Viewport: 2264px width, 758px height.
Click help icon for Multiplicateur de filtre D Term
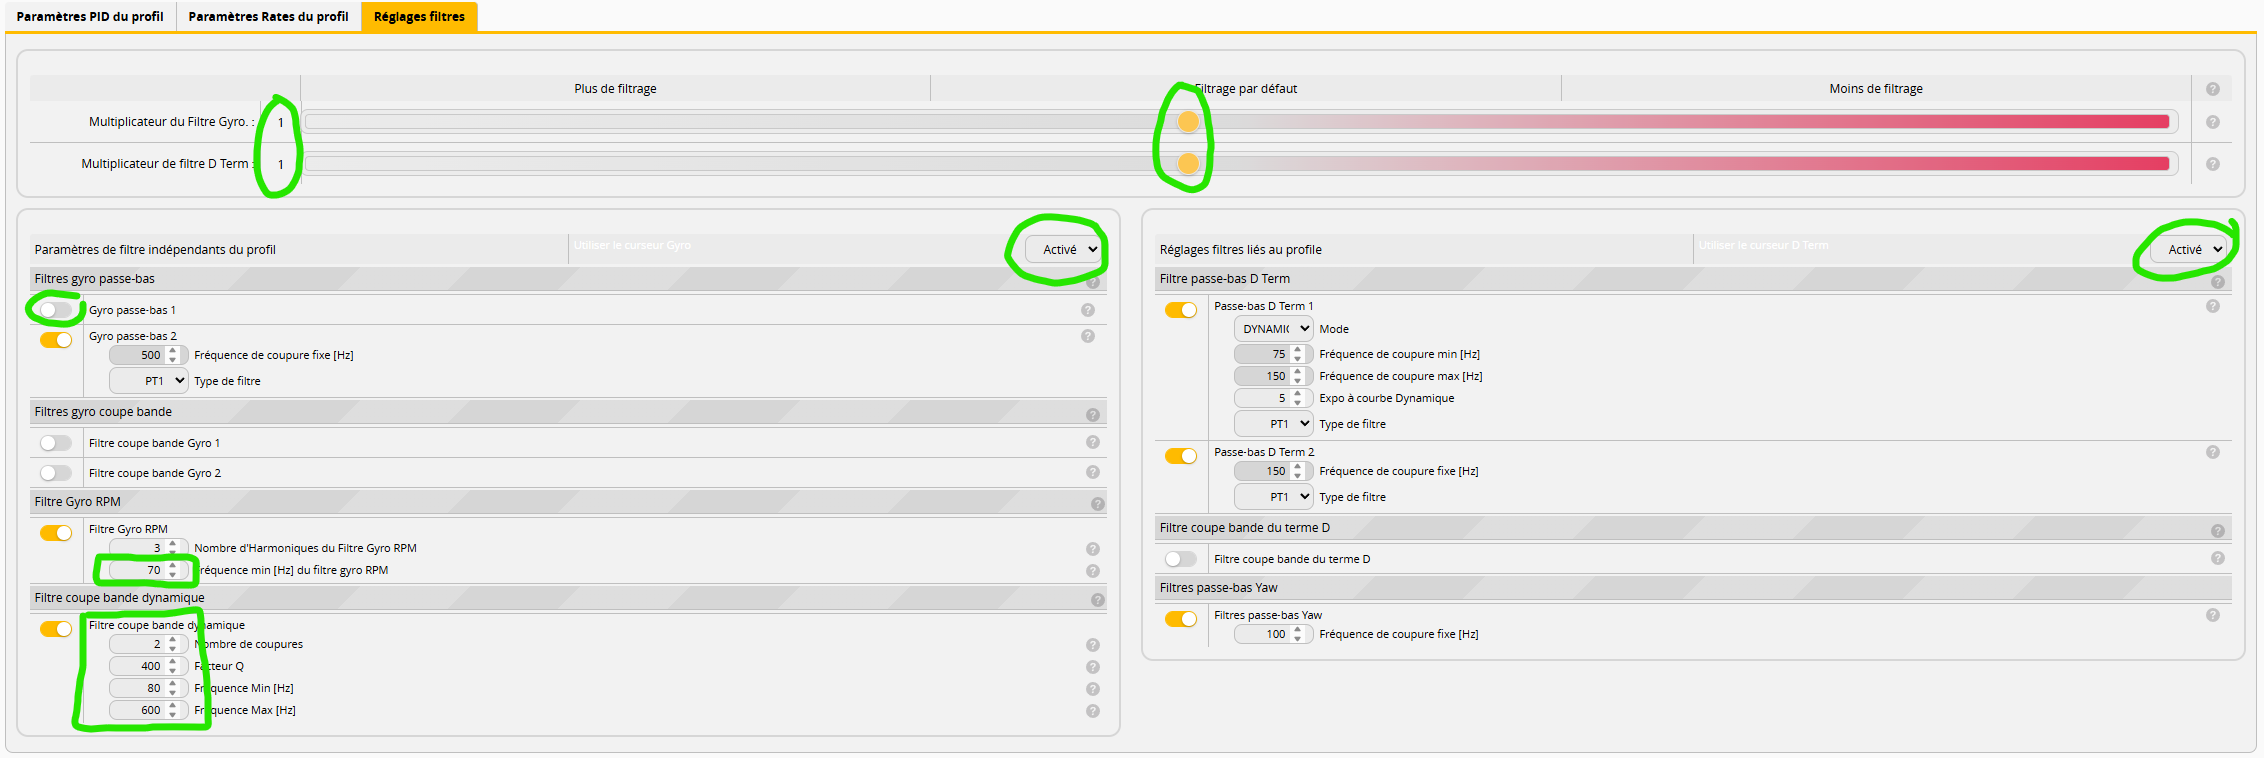click(2212, 164)
